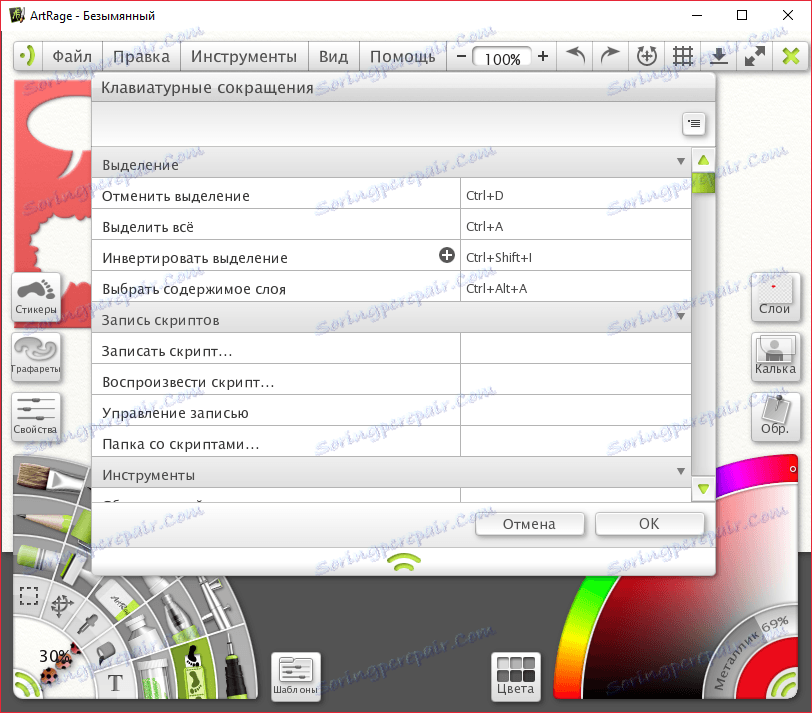Viewport: 812px width, 728px height.
Task: Click the green X close icon
Action: point(791,56)
